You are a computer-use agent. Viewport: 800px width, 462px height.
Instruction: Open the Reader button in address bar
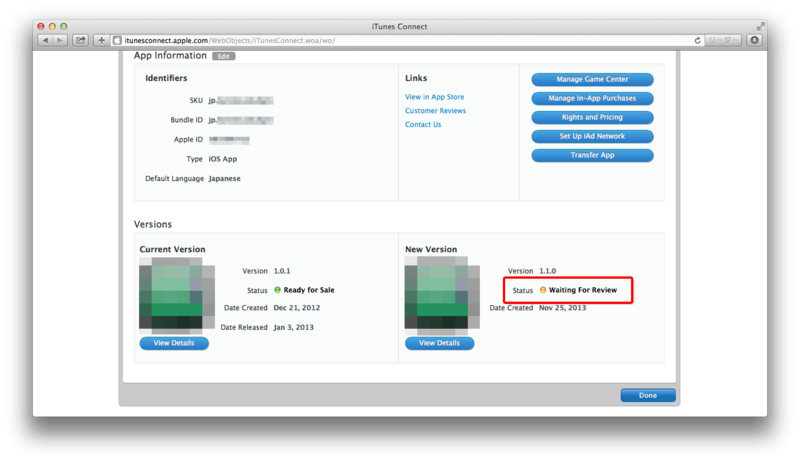coord(722,40)
